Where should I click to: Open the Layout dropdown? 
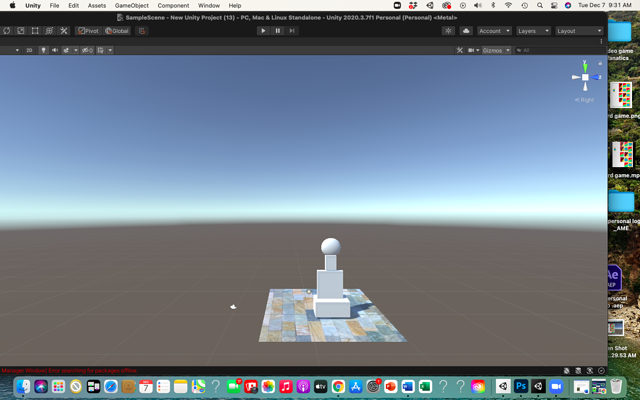pyautogui.click(x=579, y=31)
